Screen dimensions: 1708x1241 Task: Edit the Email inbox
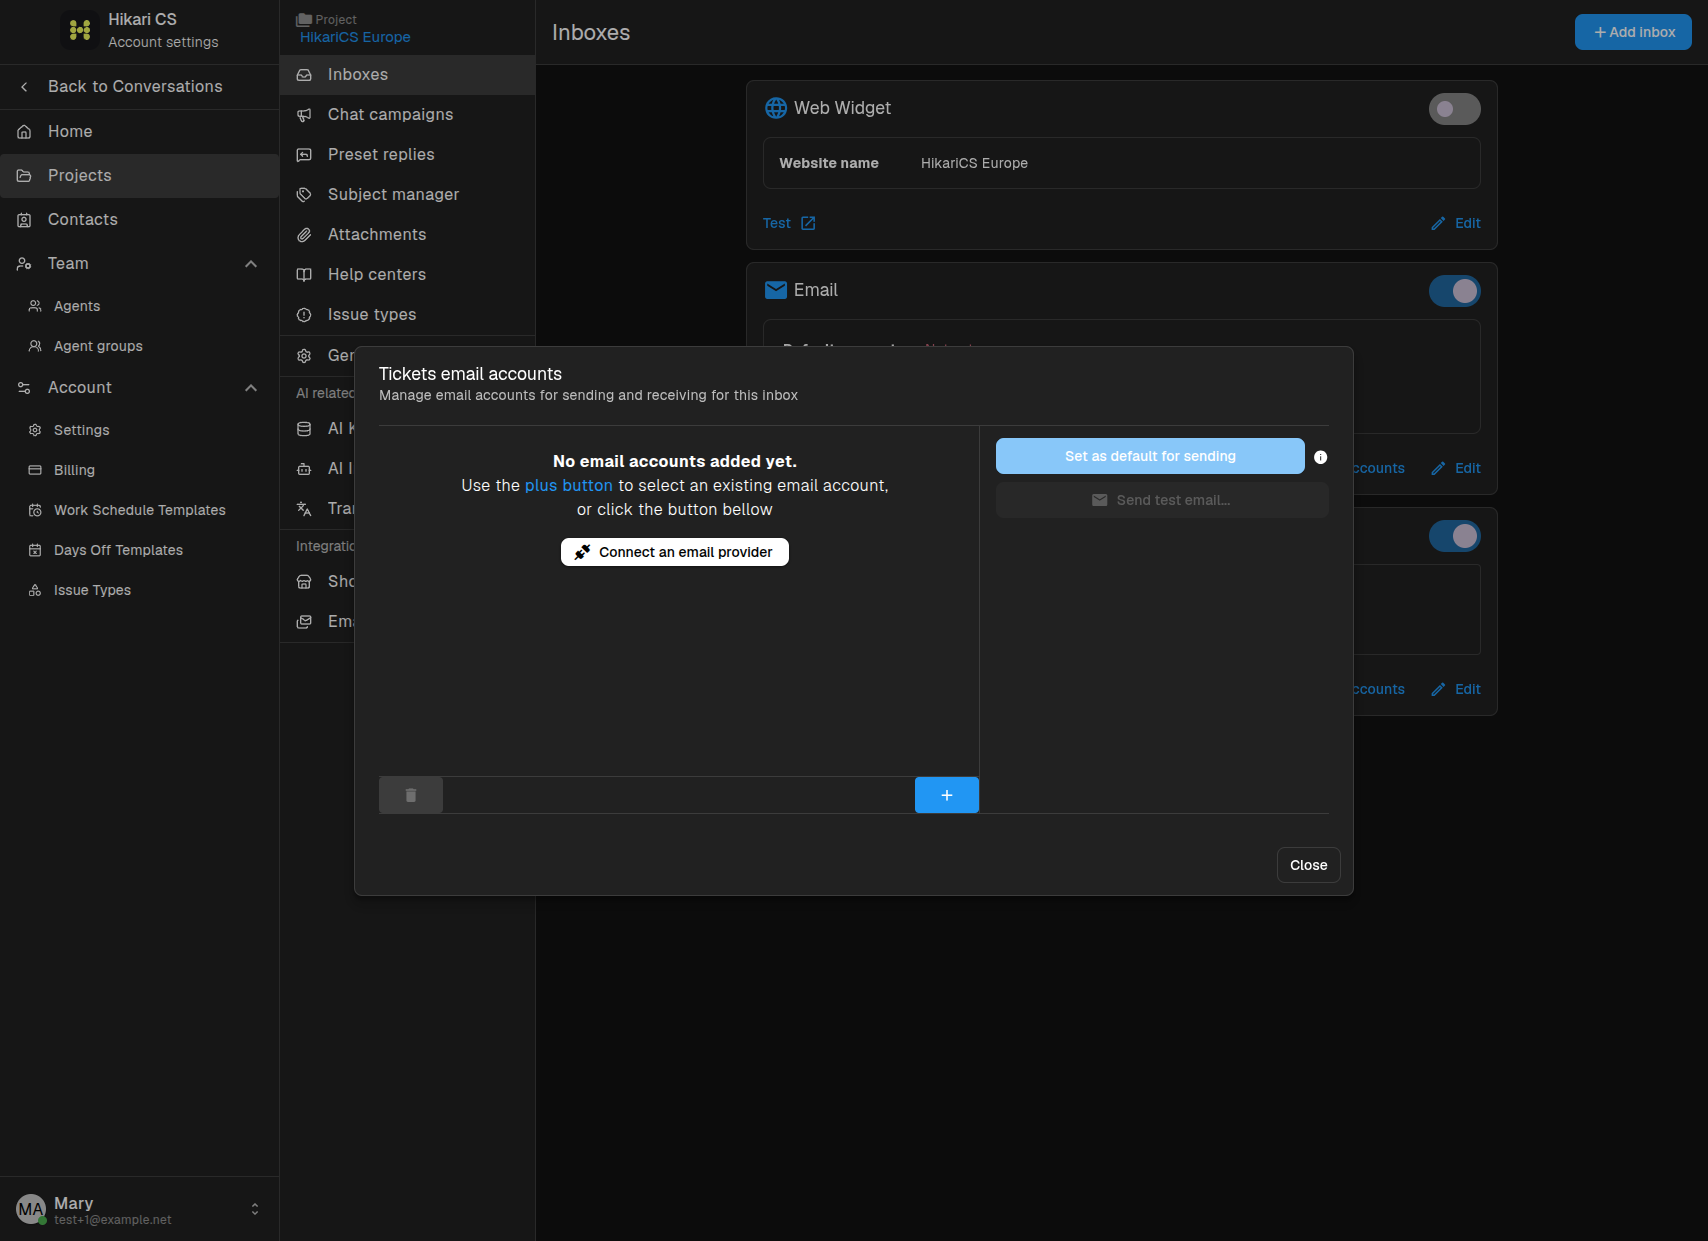click(x=1456, y=468)
